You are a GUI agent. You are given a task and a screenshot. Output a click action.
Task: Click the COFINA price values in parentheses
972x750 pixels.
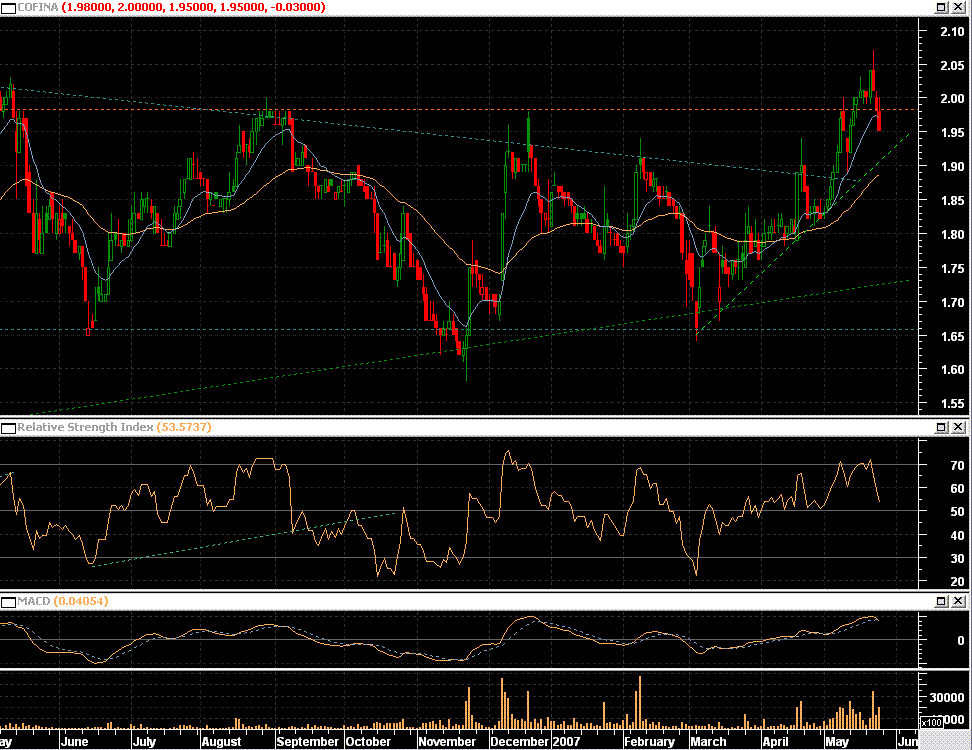click(x=193, y=7)
